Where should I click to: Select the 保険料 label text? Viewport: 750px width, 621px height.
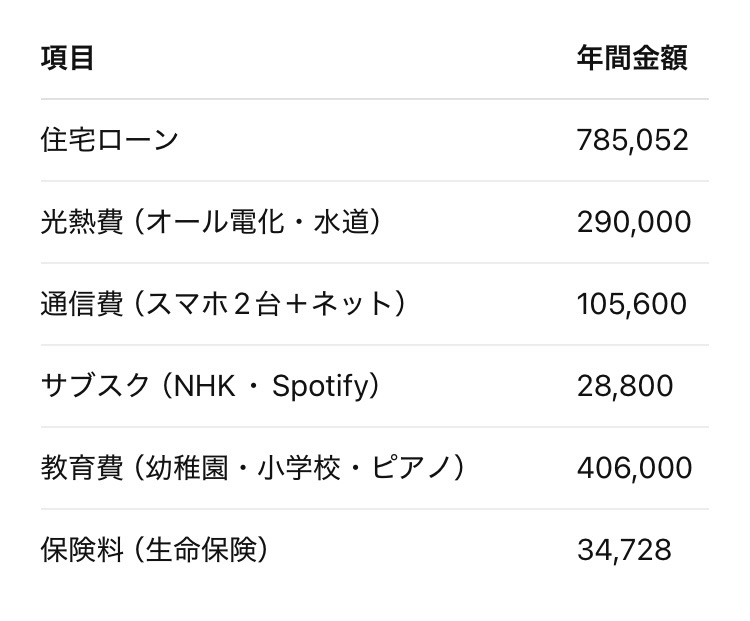81,549
